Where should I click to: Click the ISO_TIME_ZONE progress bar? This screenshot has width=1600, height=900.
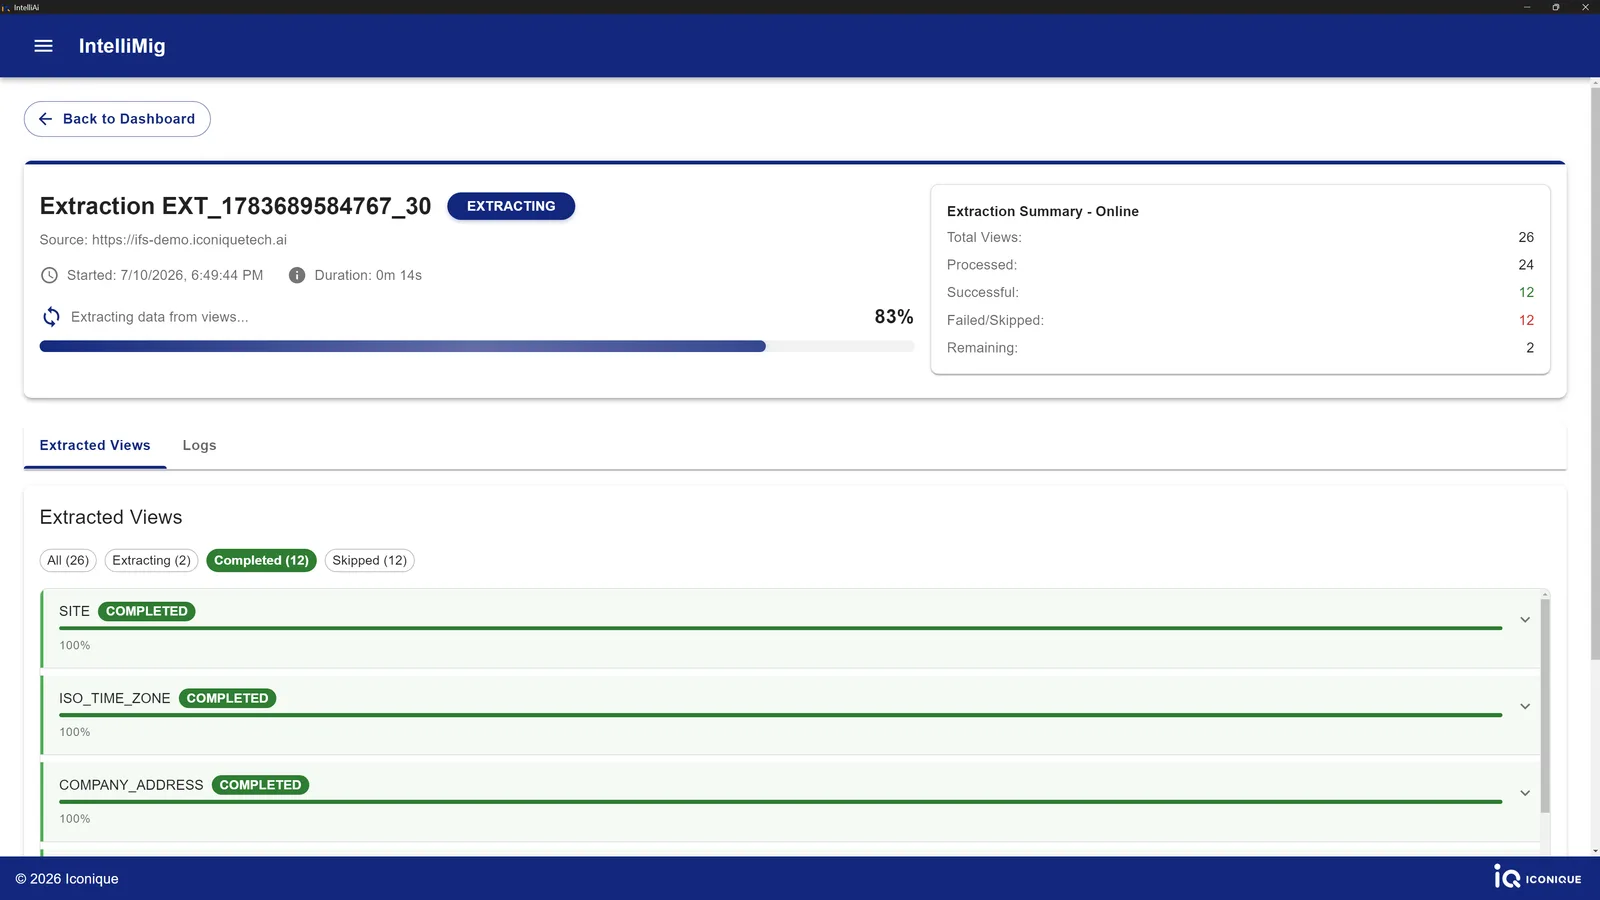(x=781, y=715)
